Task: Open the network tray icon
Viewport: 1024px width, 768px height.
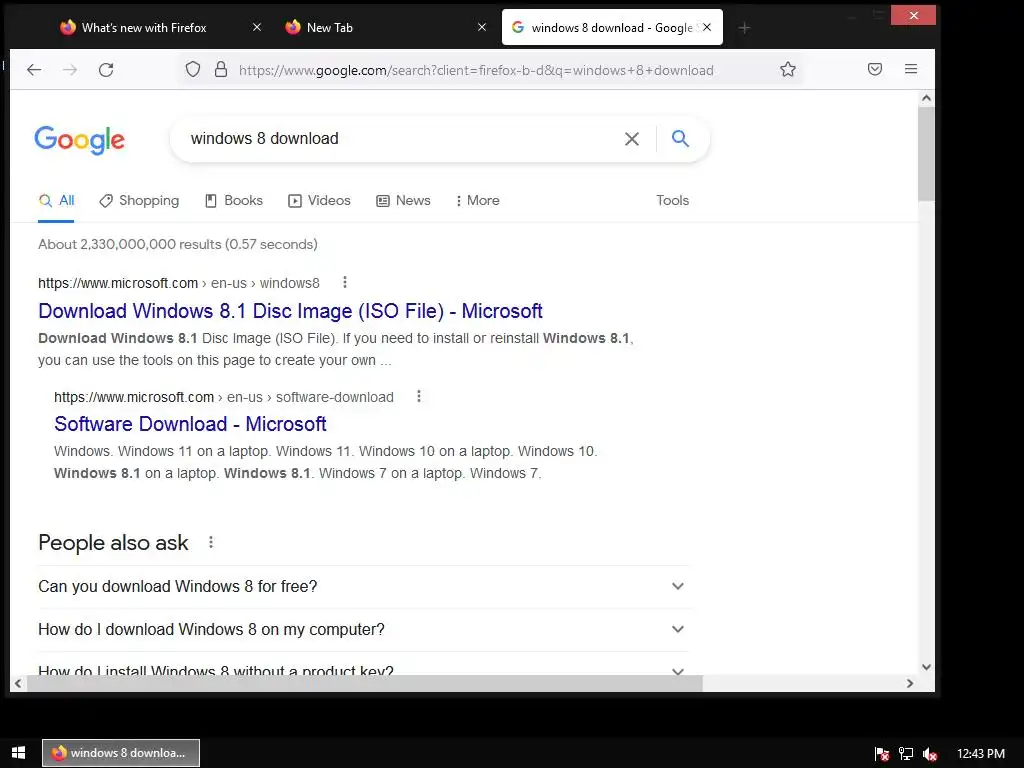Action: [906, 754]
